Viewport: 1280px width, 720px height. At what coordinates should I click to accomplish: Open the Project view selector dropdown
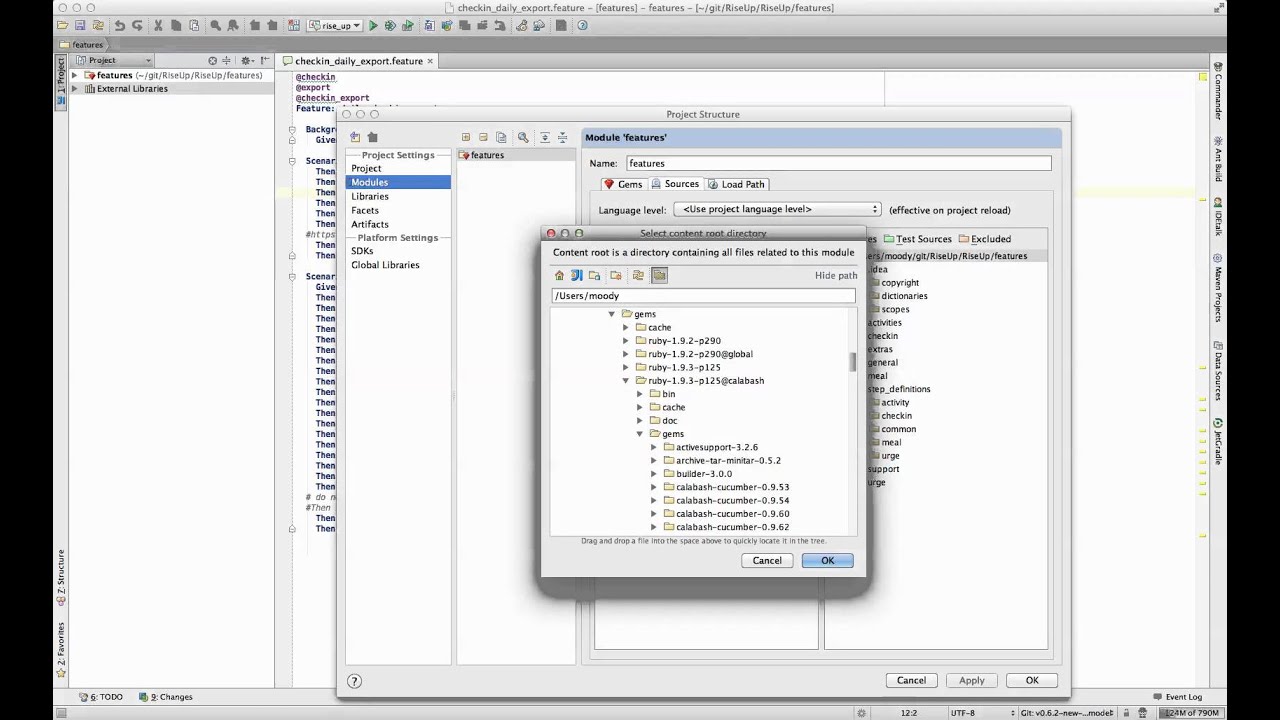tap(115, 60)
